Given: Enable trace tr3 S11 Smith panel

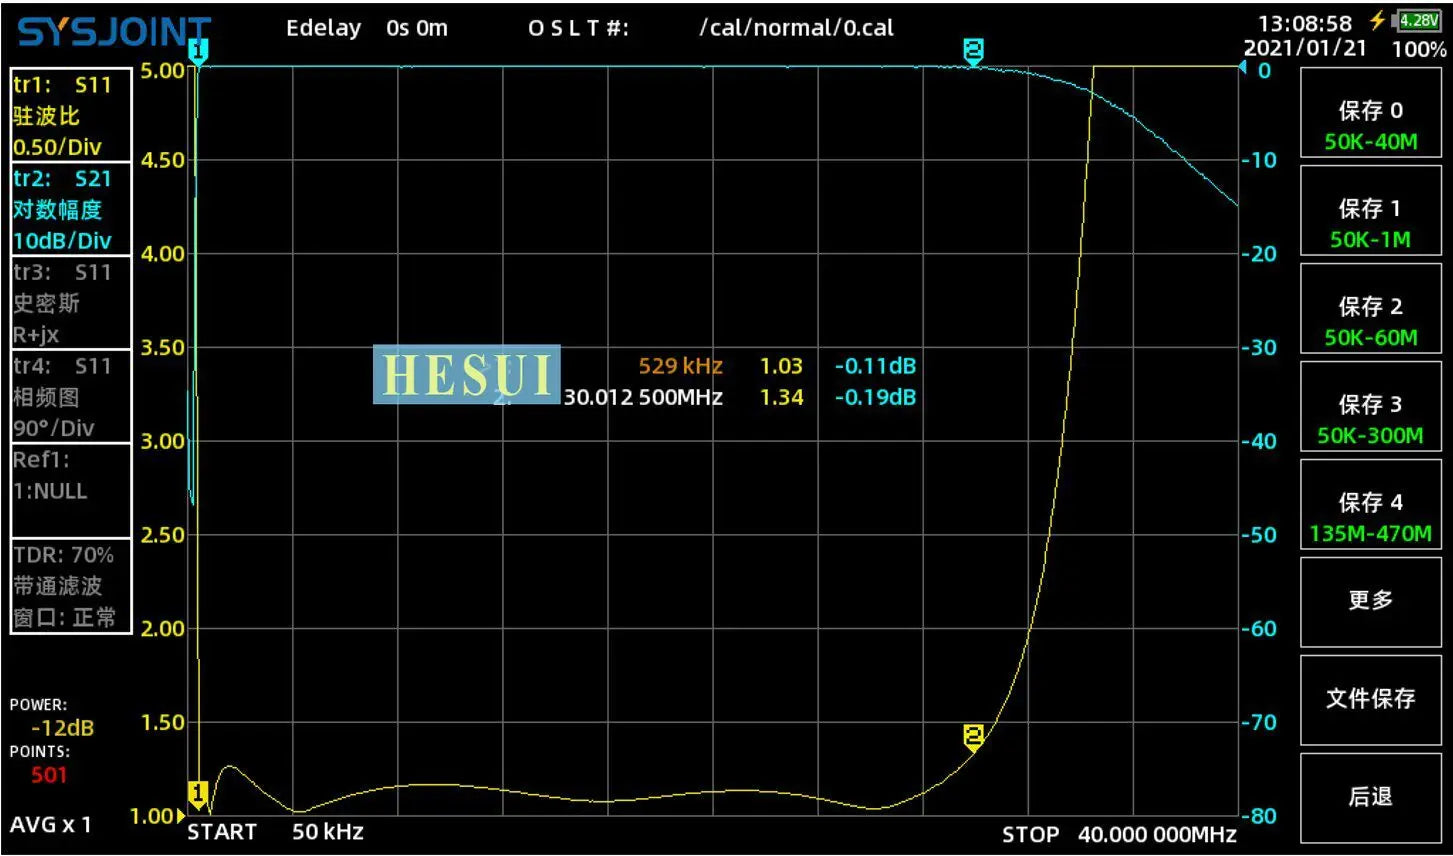Looking at the screenshot, I should 71,303.
